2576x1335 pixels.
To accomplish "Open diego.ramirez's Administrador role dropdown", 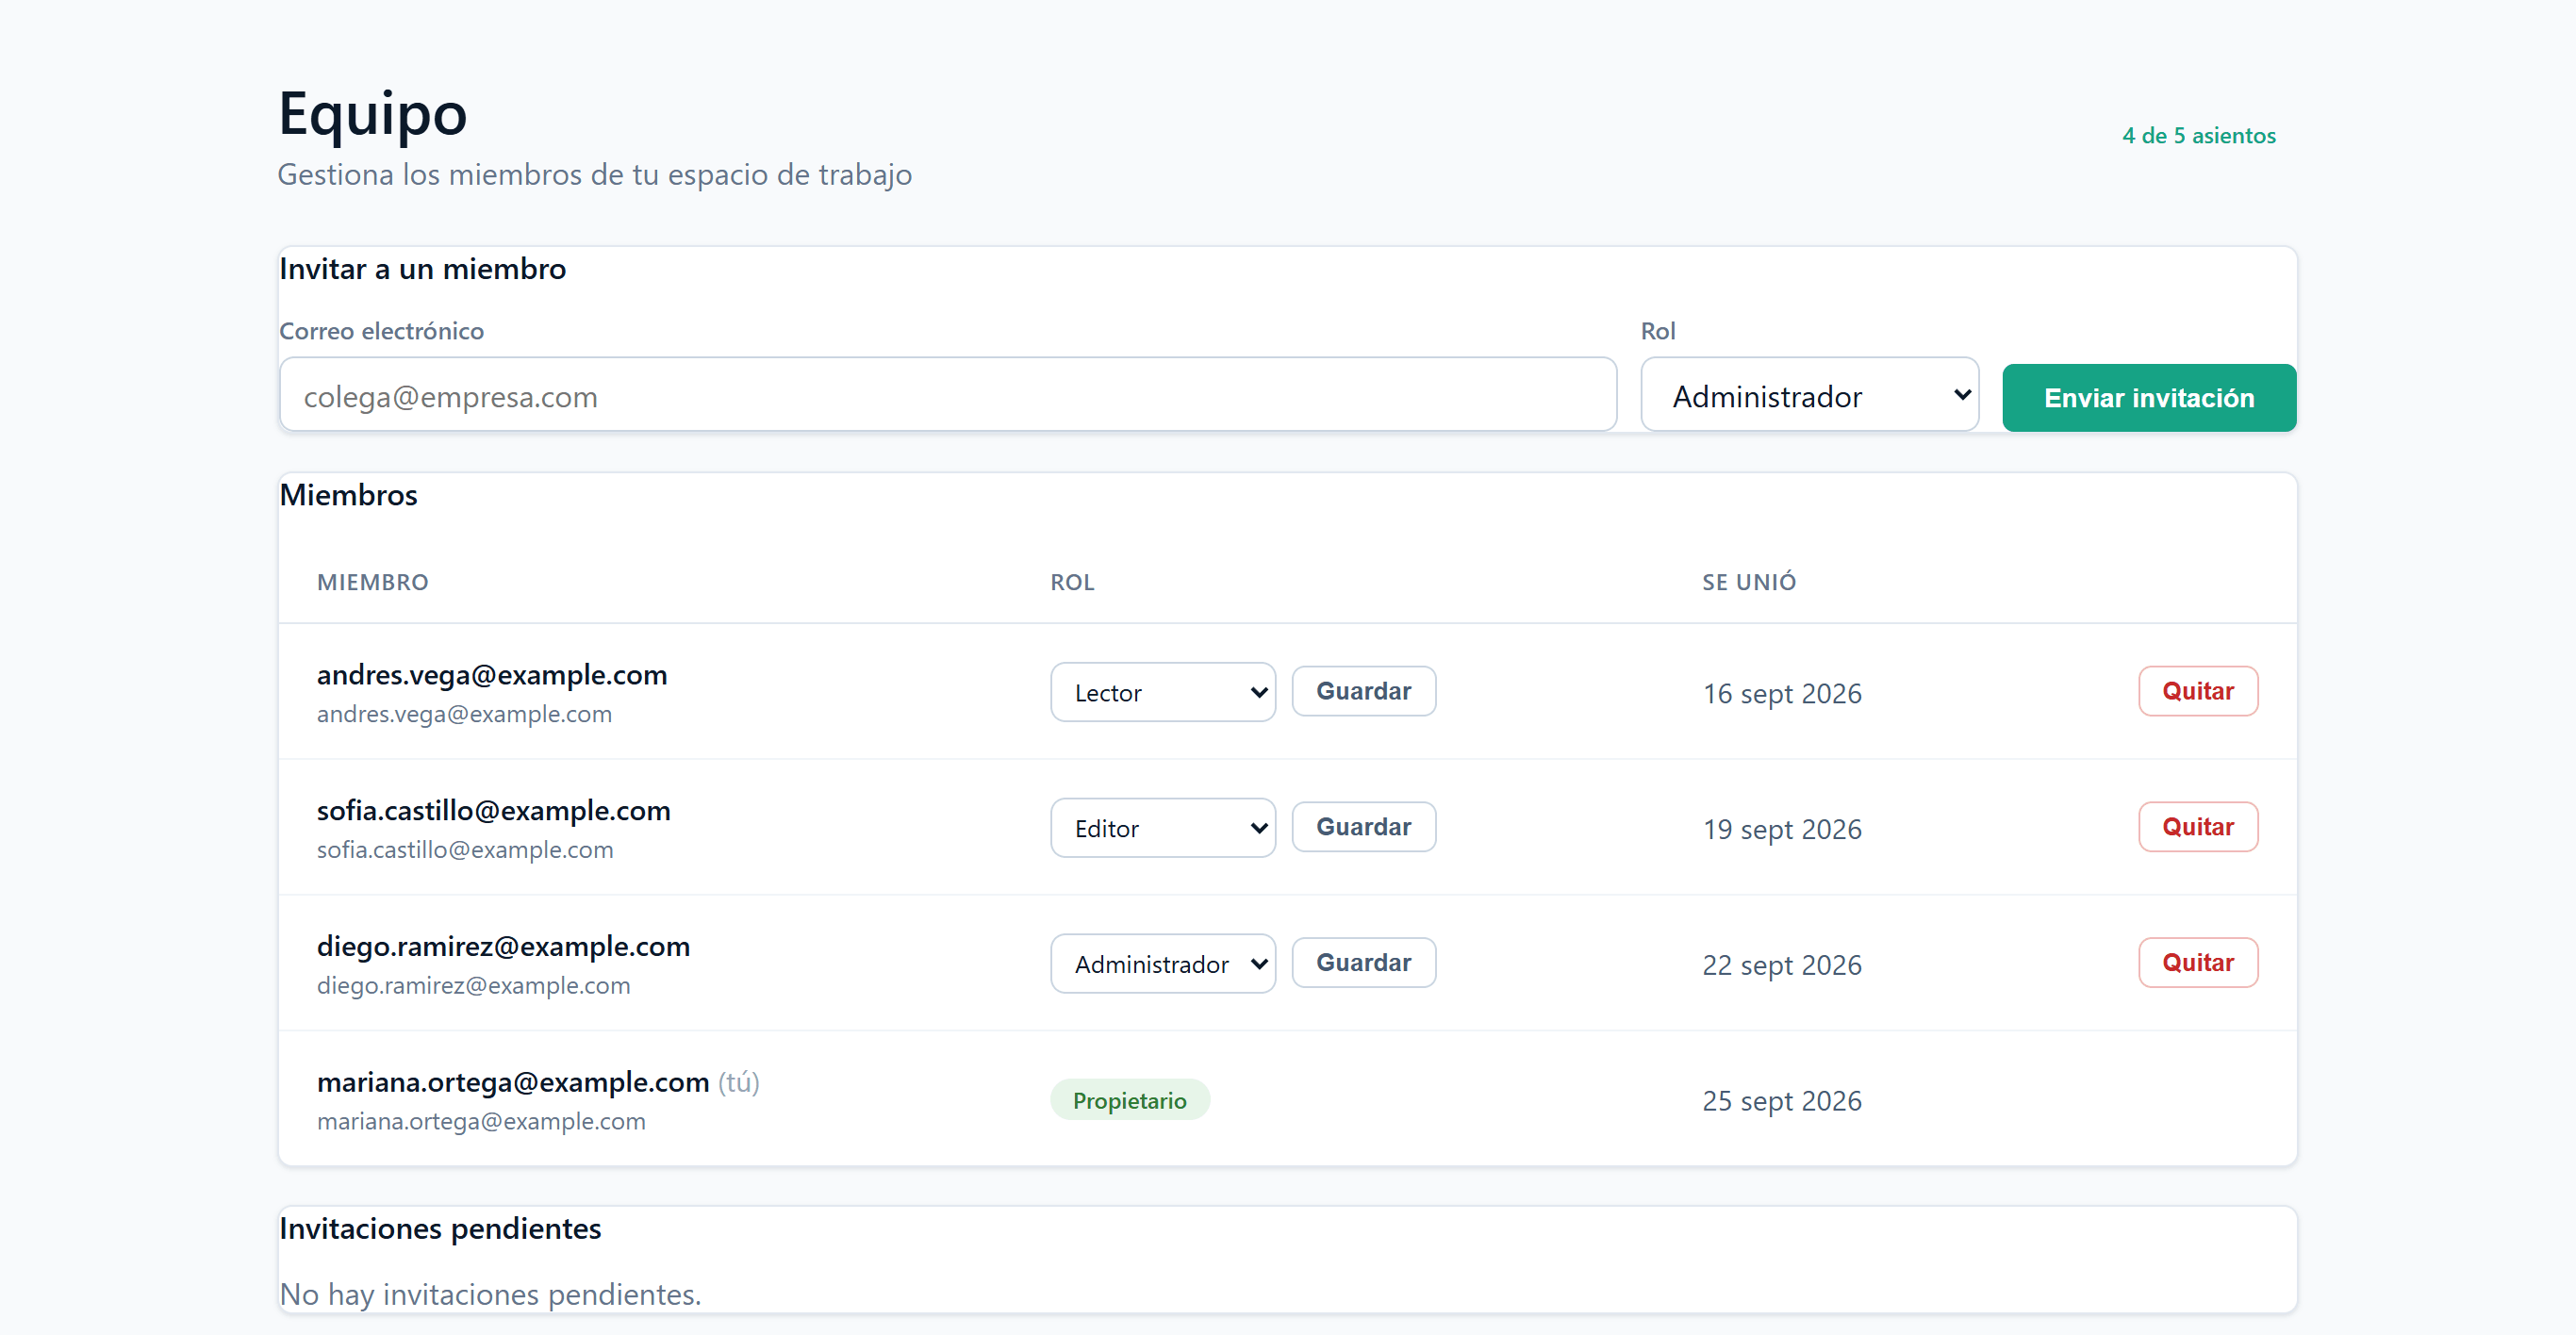I will (x=1162, y=964).
